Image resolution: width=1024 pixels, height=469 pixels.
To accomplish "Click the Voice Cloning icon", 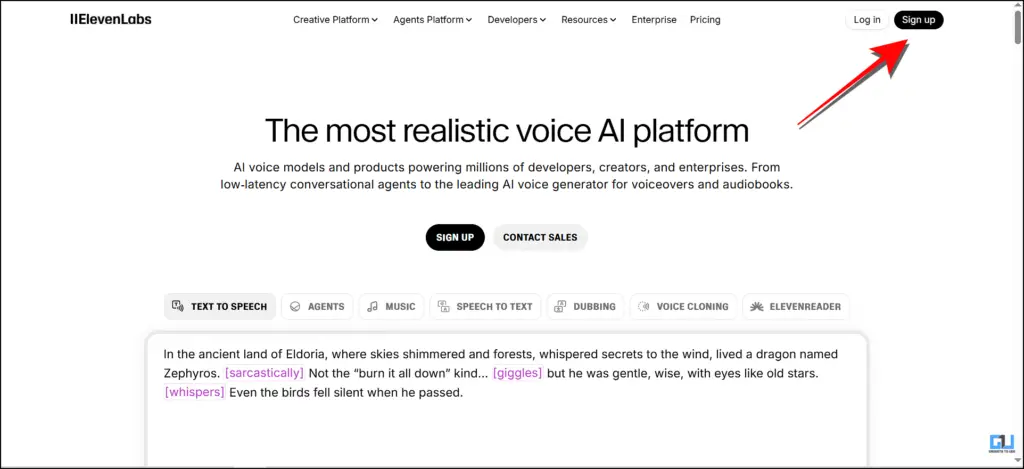I will pos(644,306).
